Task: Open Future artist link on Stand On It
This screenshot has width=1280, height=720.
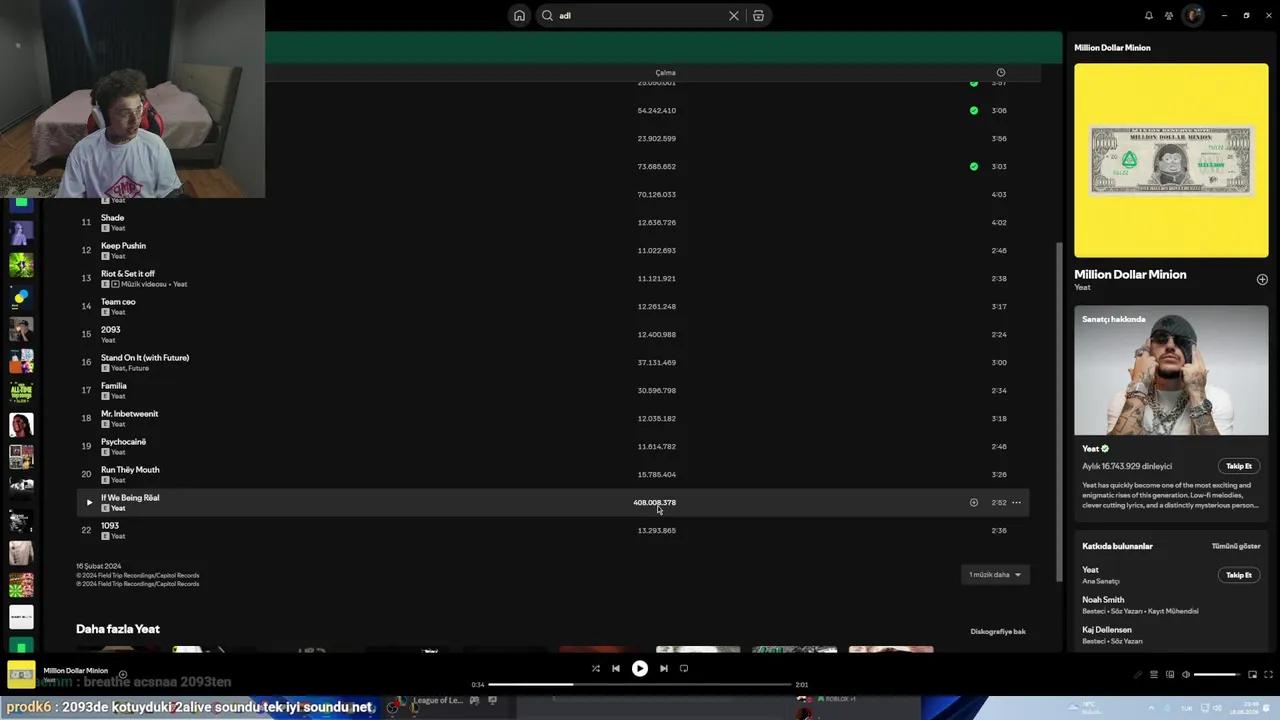Action: 139,368
